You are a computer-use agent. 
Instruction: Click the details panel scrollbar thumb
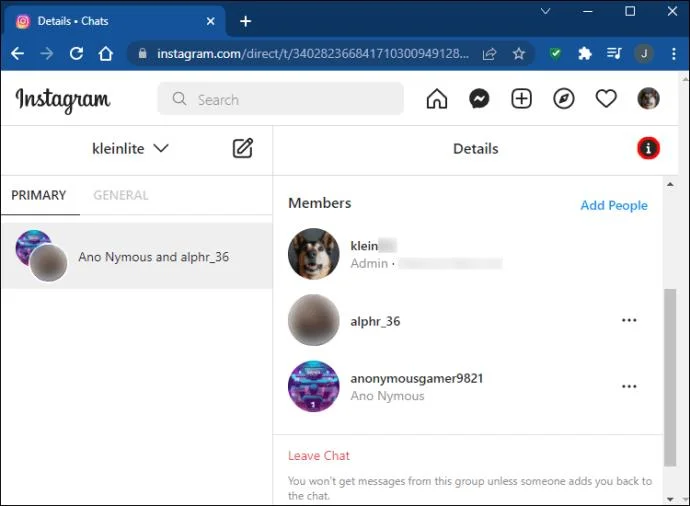point(670,377)
